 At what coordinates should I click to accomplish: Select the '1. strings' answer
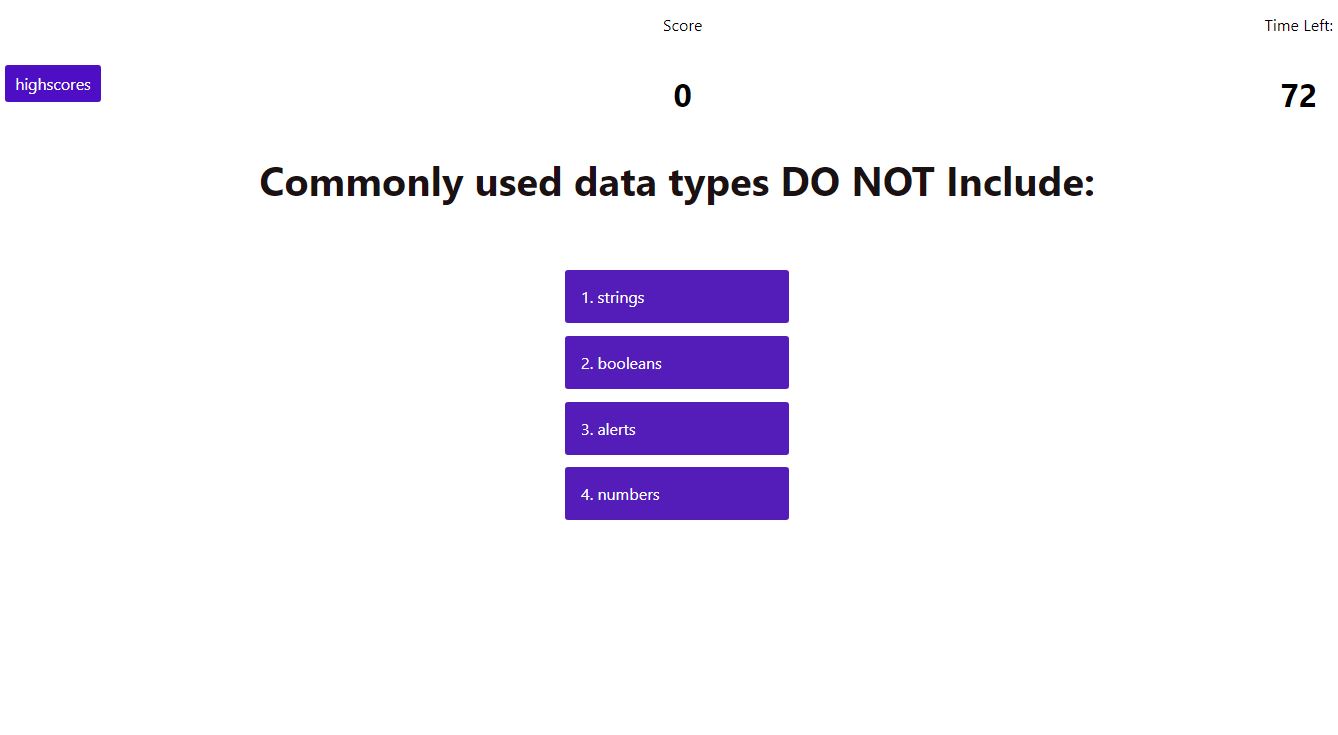[677, 297]
